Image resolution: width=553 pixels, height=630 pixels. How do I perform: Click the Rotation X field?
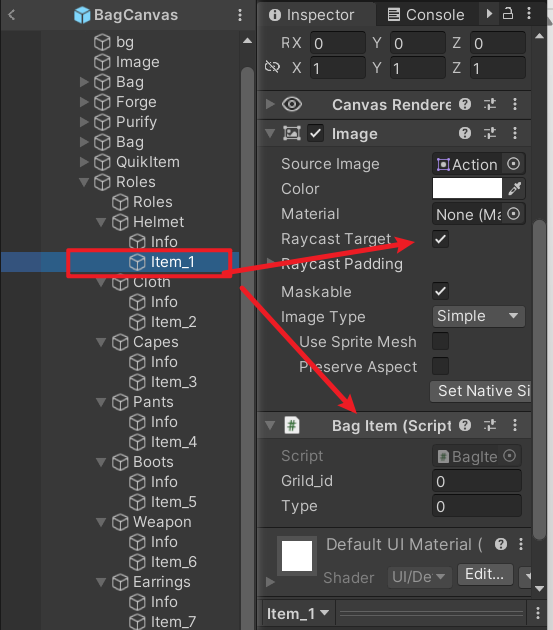tap(338, 43)
